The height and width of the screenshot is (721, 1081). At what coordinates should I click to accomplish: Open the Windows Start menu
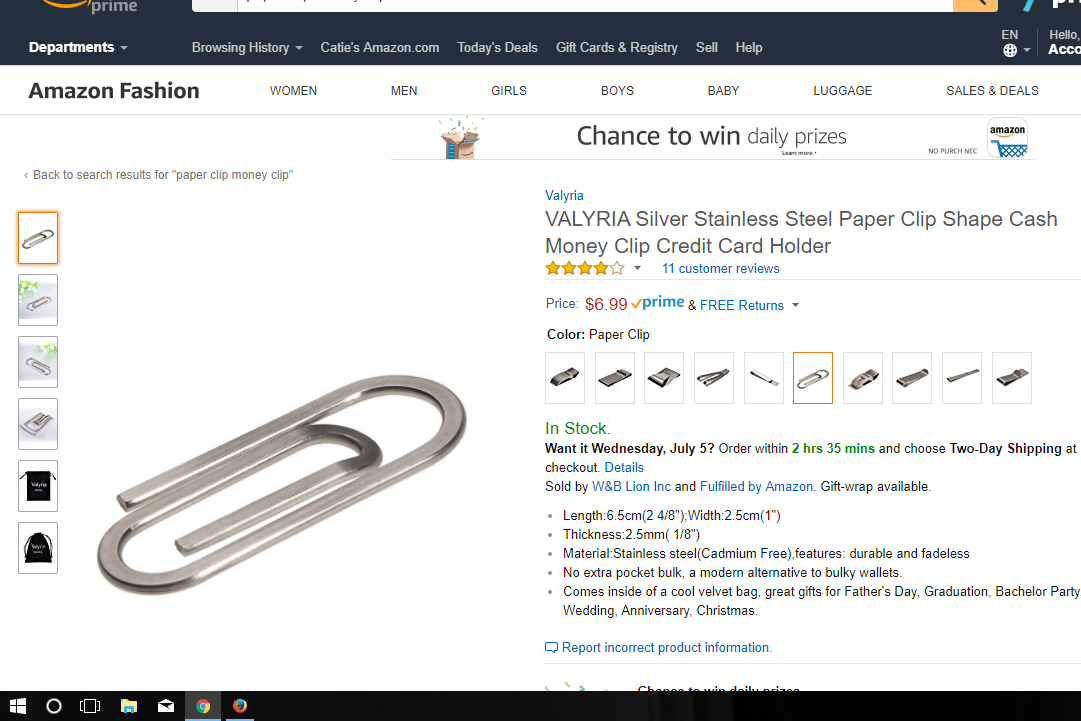18,706
